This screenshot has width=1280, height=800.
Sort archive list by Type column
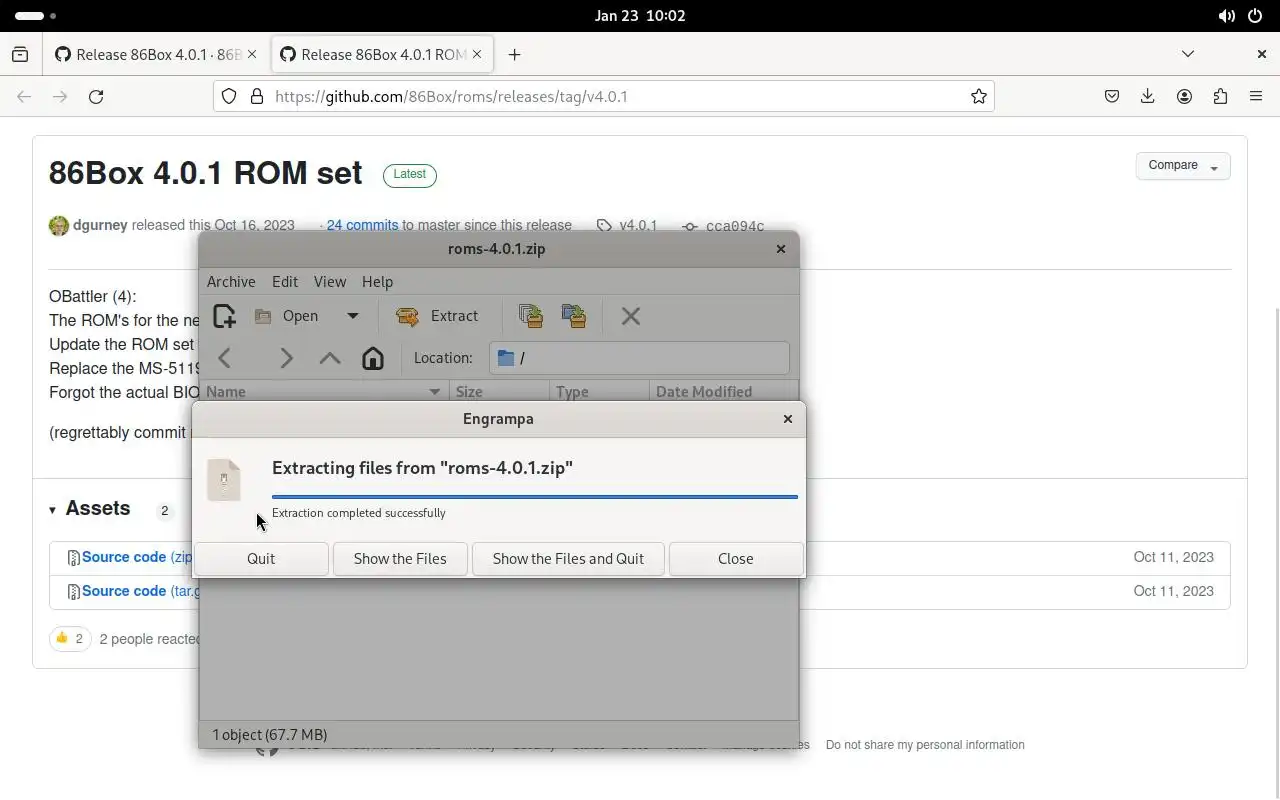(x=599, y=392)
